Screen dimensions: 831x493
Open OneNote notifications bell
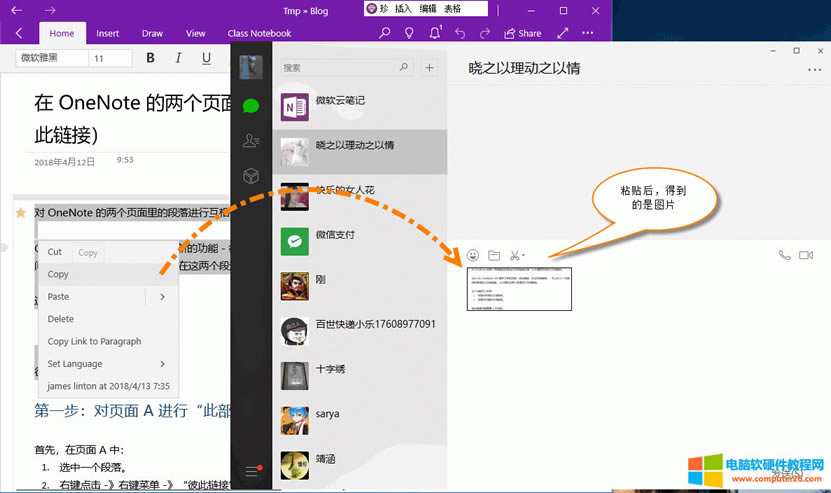click(x=435, y=33)
